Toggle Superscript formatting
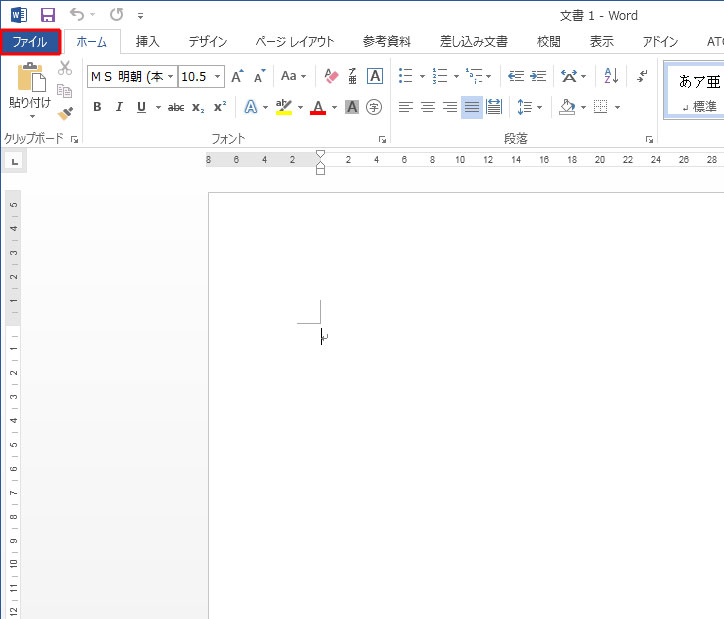 pos(220,107)
